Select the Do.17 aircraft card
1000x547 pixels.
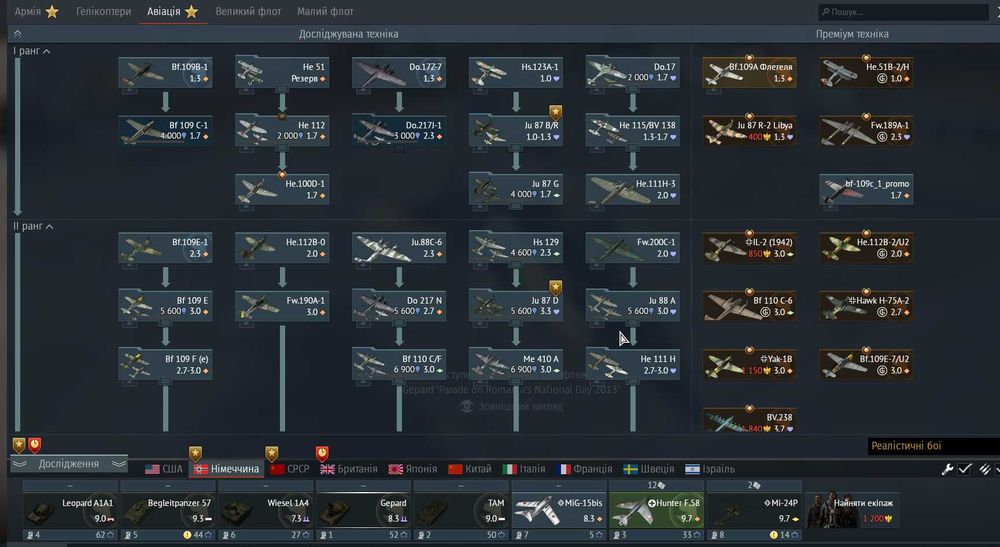pyautogui.click(x=632, y=72)
